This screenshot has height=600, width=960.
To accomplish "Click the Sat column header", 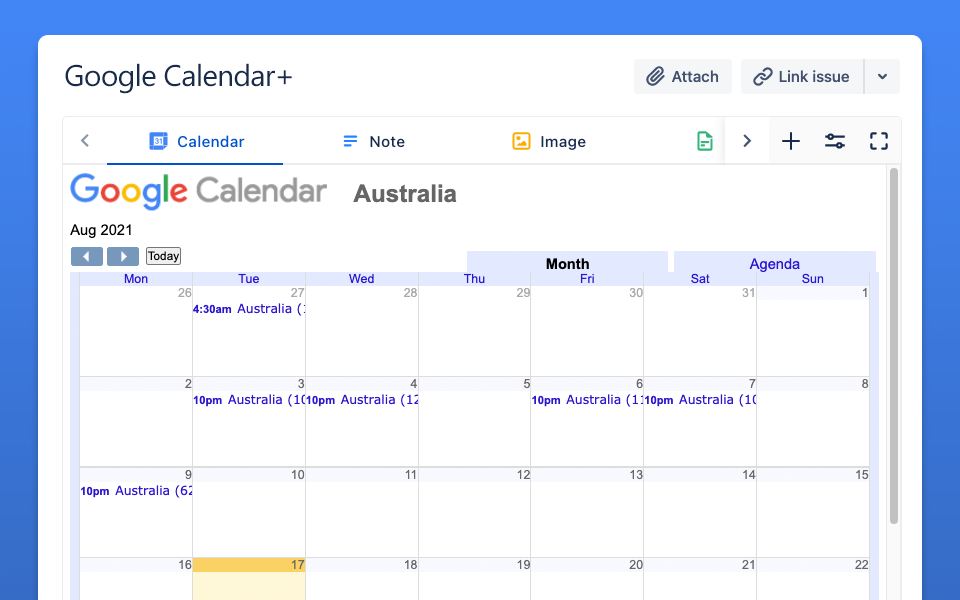I will [x=700, y=279].
